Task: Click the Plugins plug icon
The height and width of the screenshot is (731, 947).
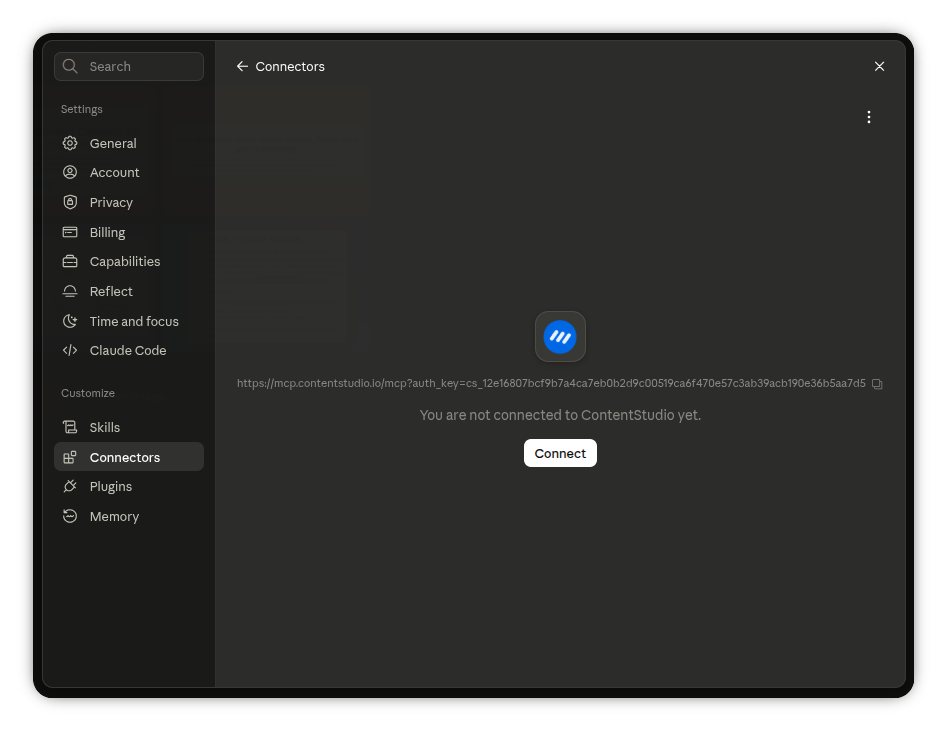Action: (x=70, y=486)
